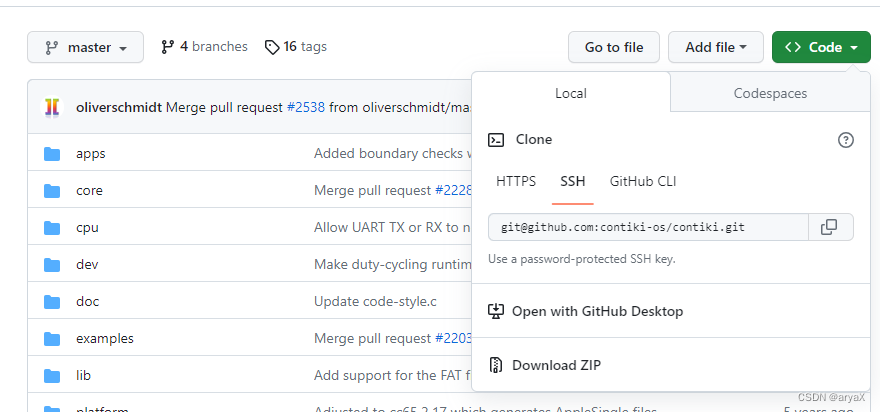View the 4 branches link
Screen dimensions: 880x412
[204, 47]
